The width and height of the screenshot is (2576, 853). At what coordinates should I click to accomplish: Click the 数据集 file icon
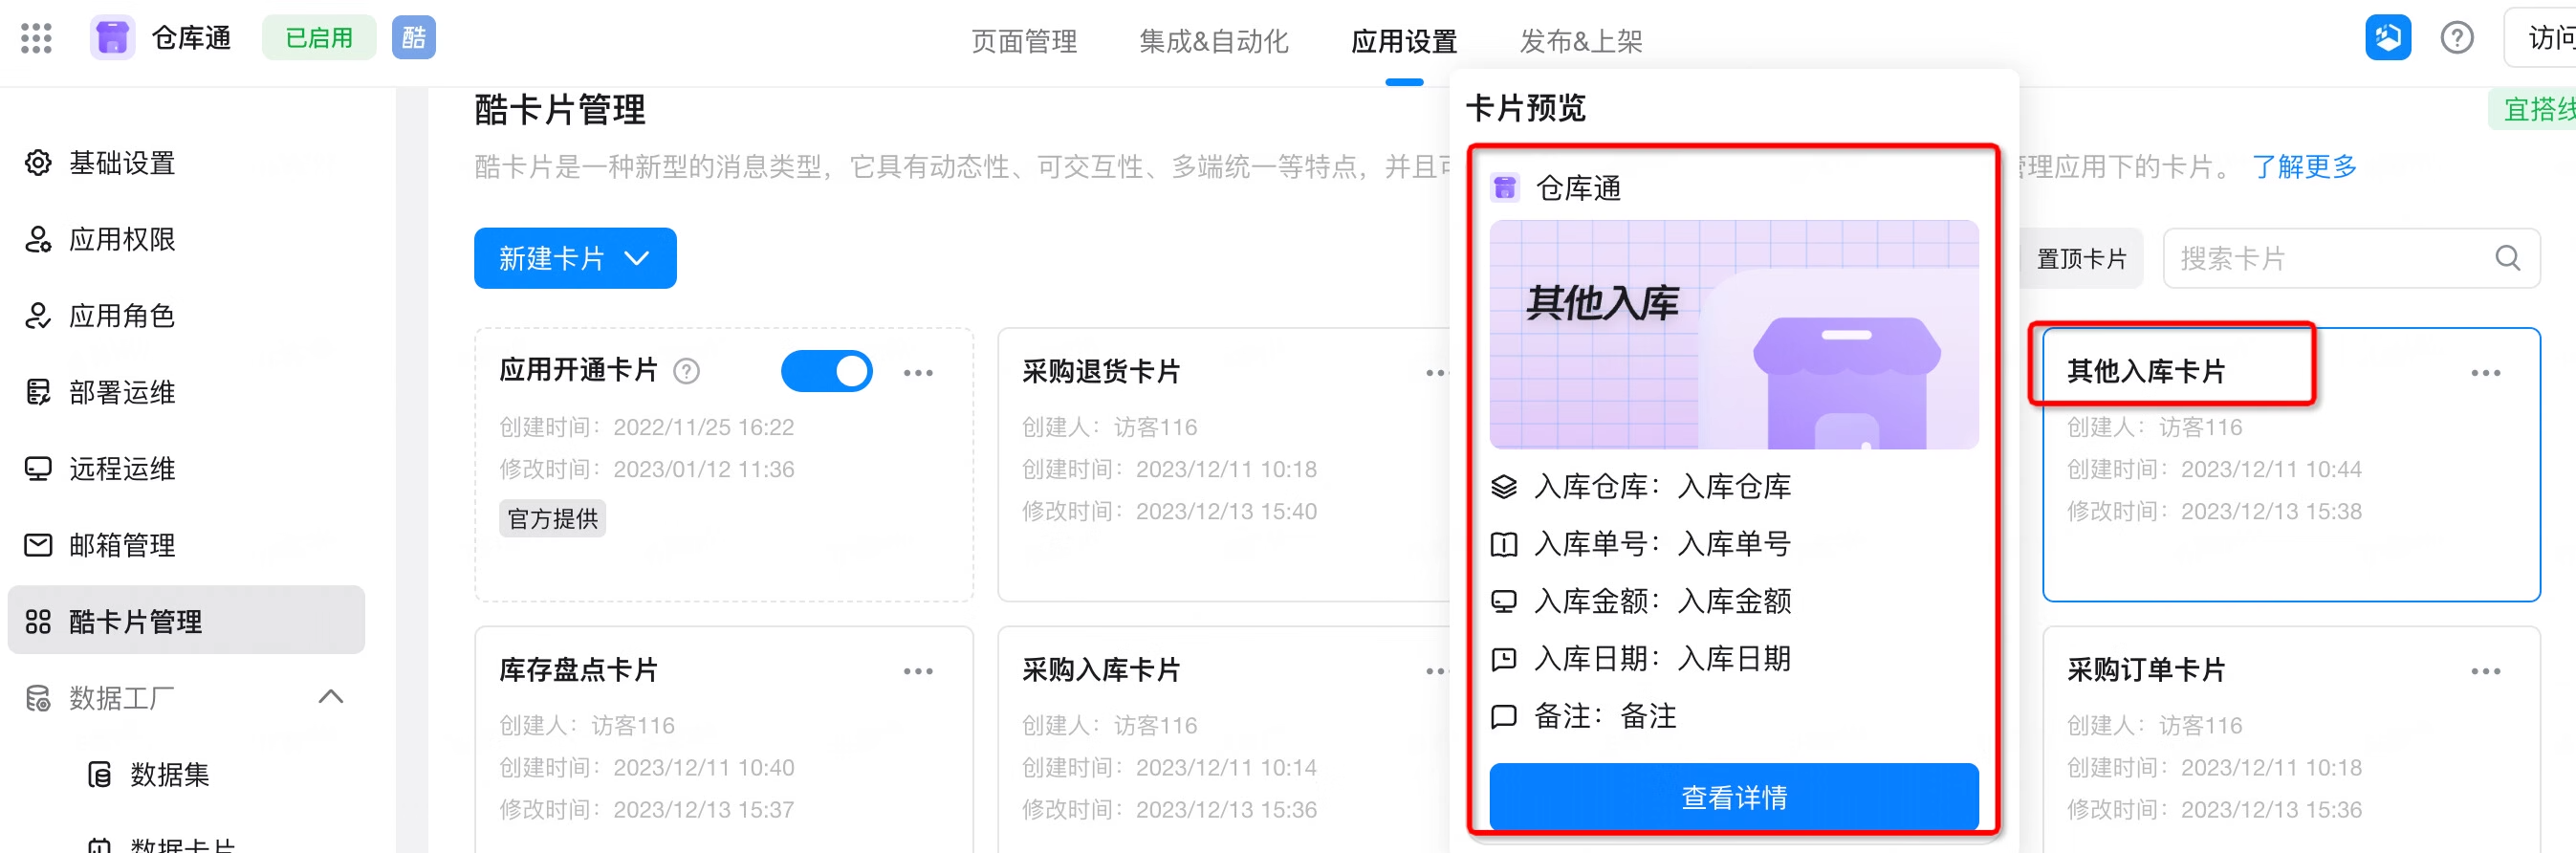click(x=99, y=774)
